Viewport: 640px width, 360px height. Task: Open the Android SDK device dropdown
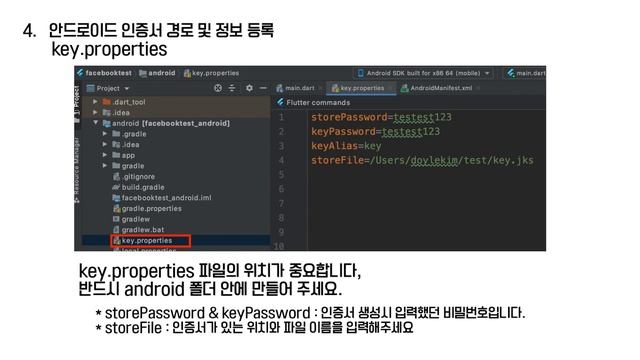click(423, 73)
